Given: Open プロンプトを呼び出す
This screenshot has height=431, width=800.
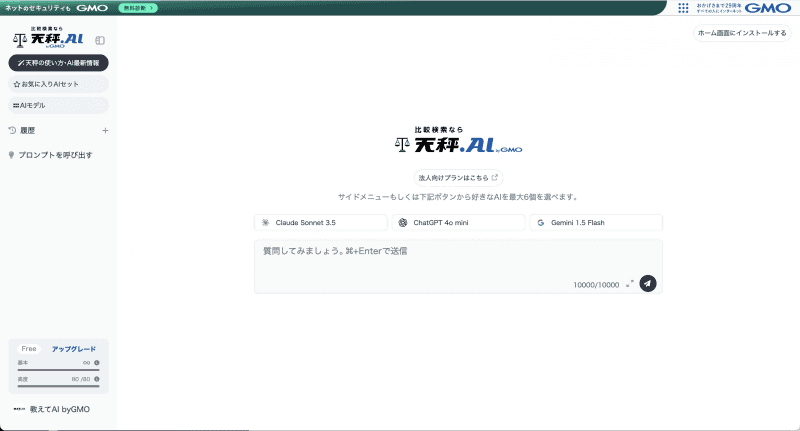Looking at the screenshot, I should (x=56, y=155).
